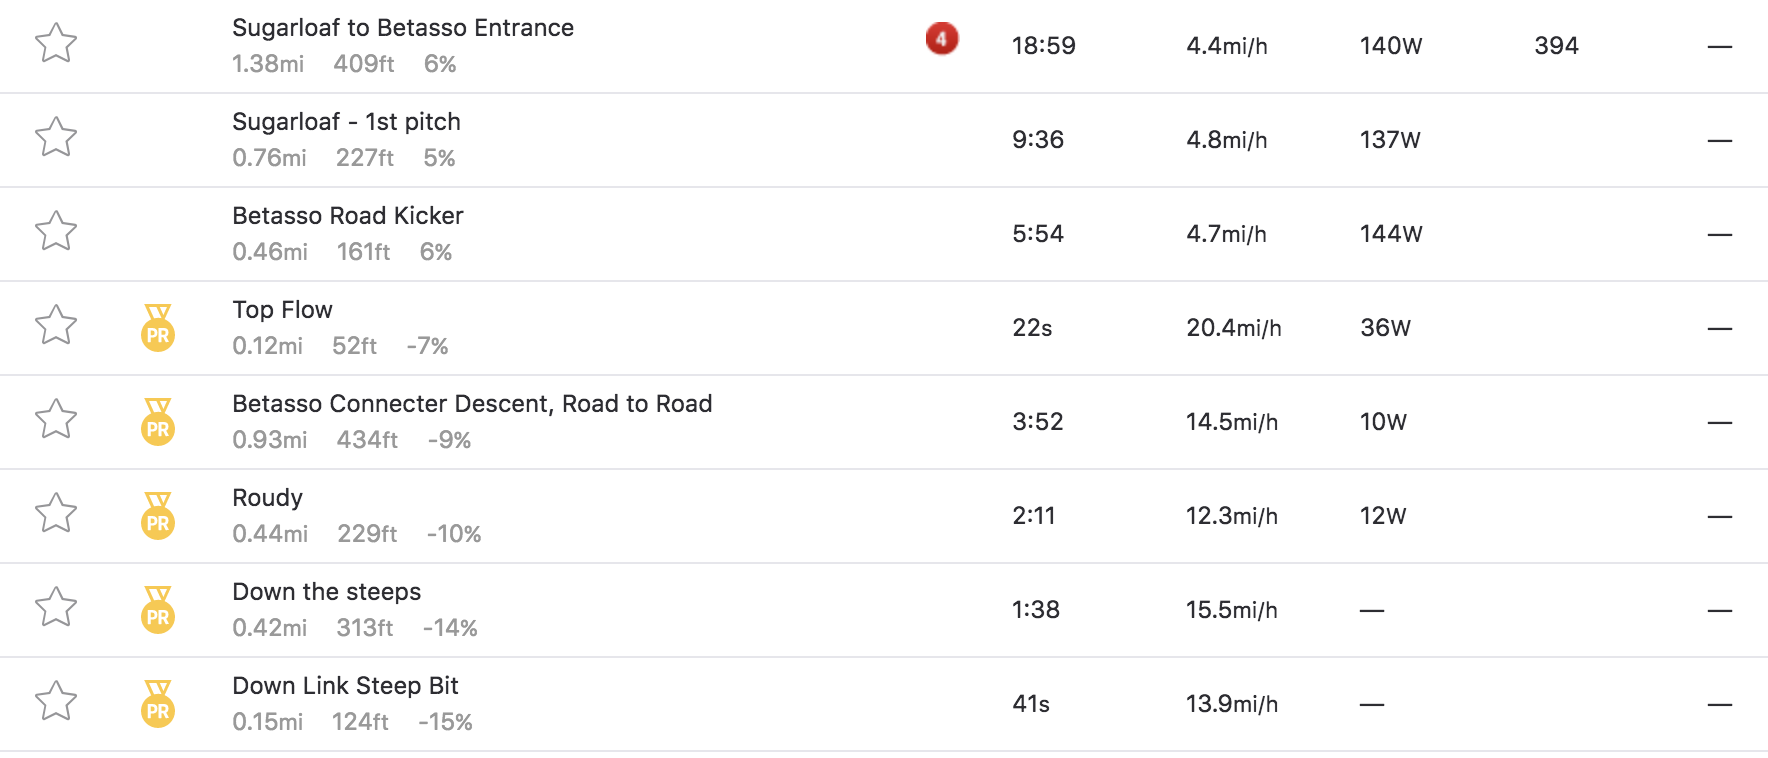This screenshot has width=1768, height=758.
Task: Favorite the Roudy segment with star
Action: [x=56, y=513]
